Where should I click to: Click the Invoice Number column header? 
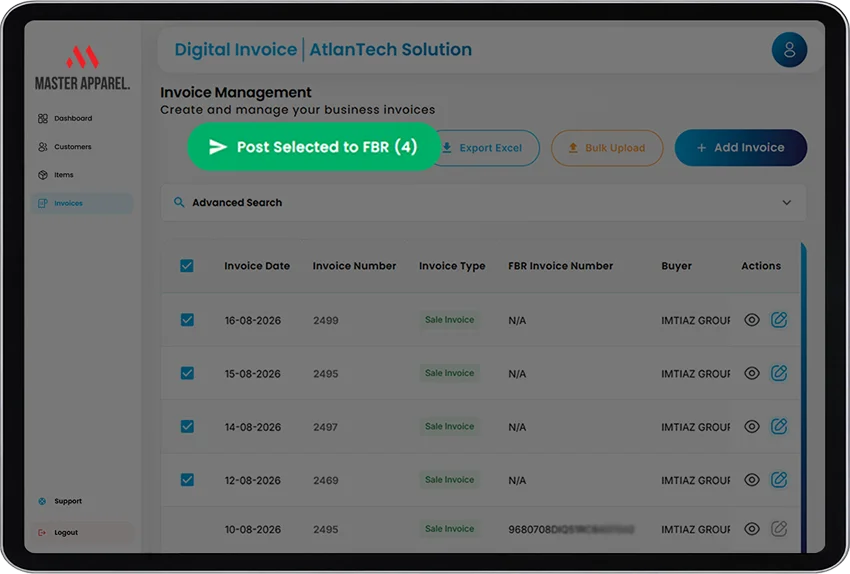(x=355, y=266)
